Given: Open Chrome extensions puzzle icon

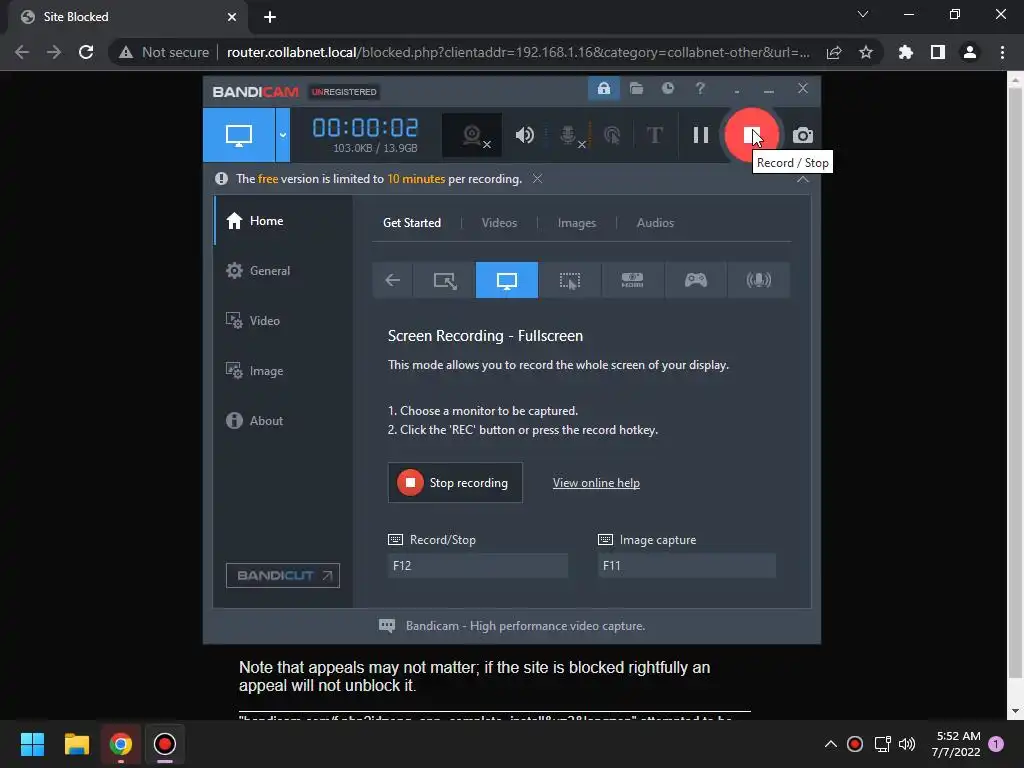Looking at the screenshot, I should [x=906, y=52].
